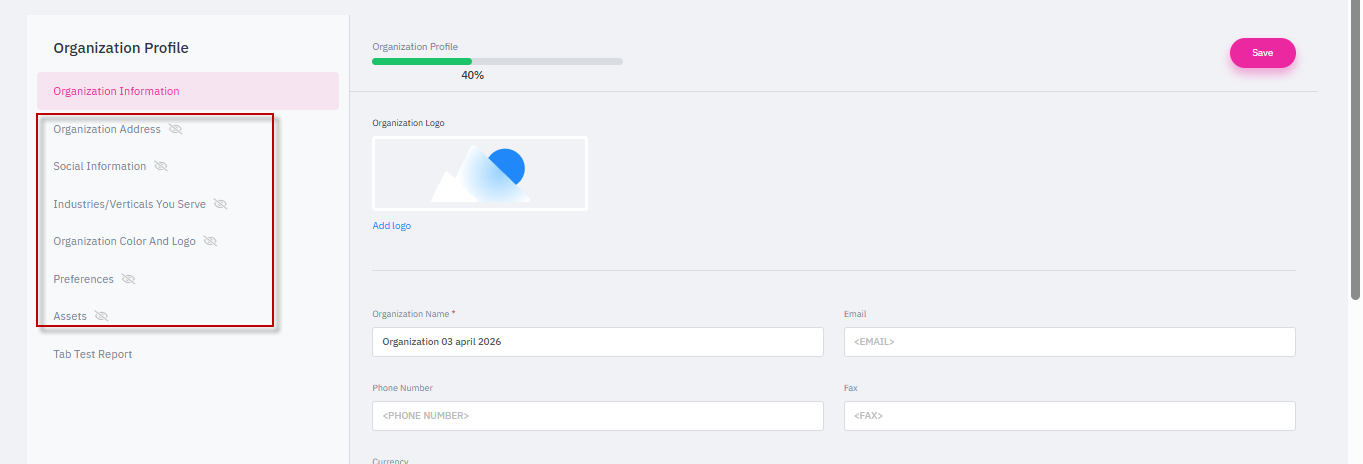The image size is (1363, 464).
Task: Click the Organization Profile progress bar
Action: pos(497,61)
